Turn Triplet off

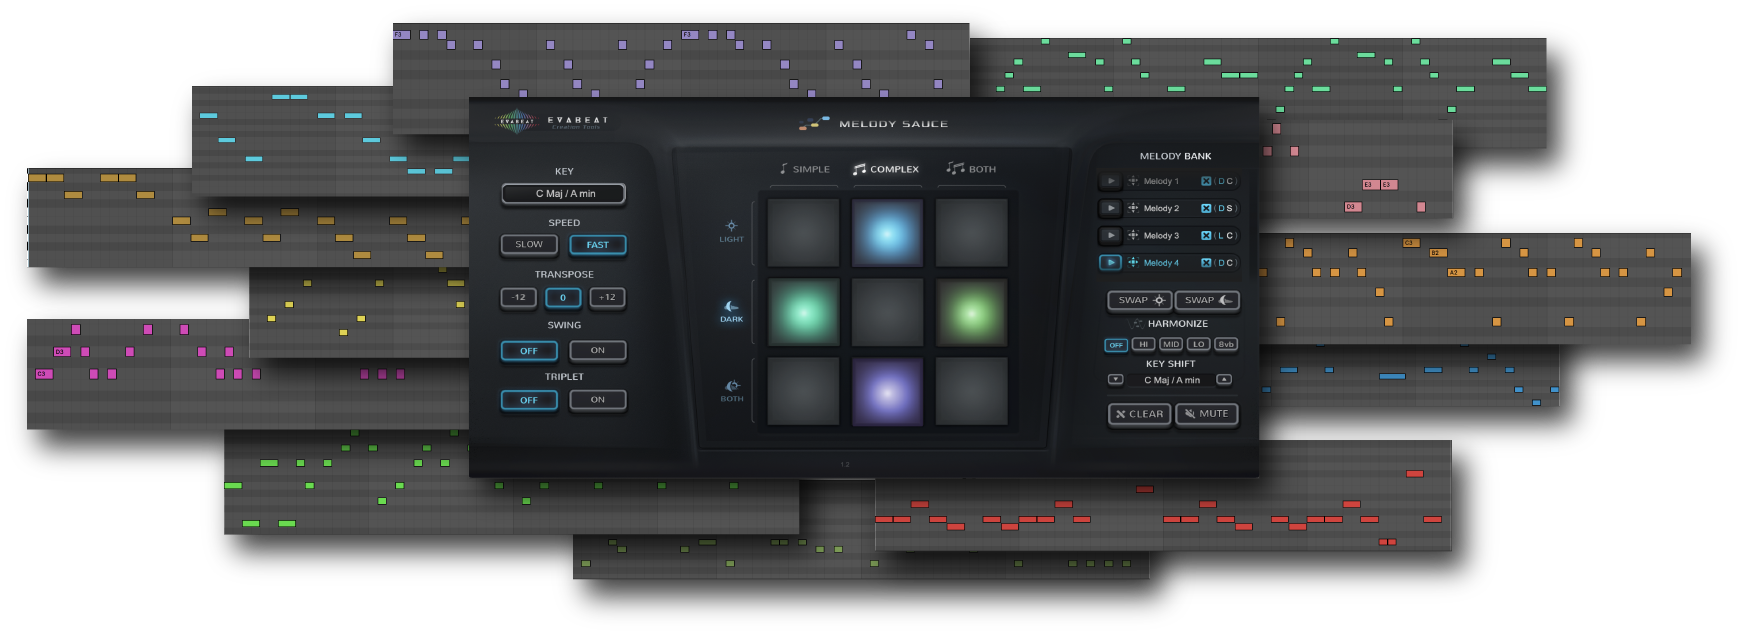pyautogui.click(x=529, y=400)
